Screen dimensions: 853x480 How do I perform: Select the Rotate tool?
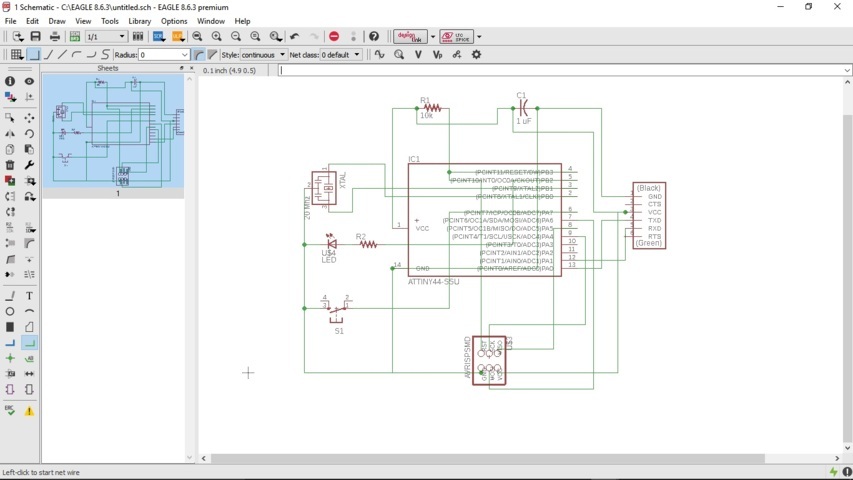click(x=29, y=133)
